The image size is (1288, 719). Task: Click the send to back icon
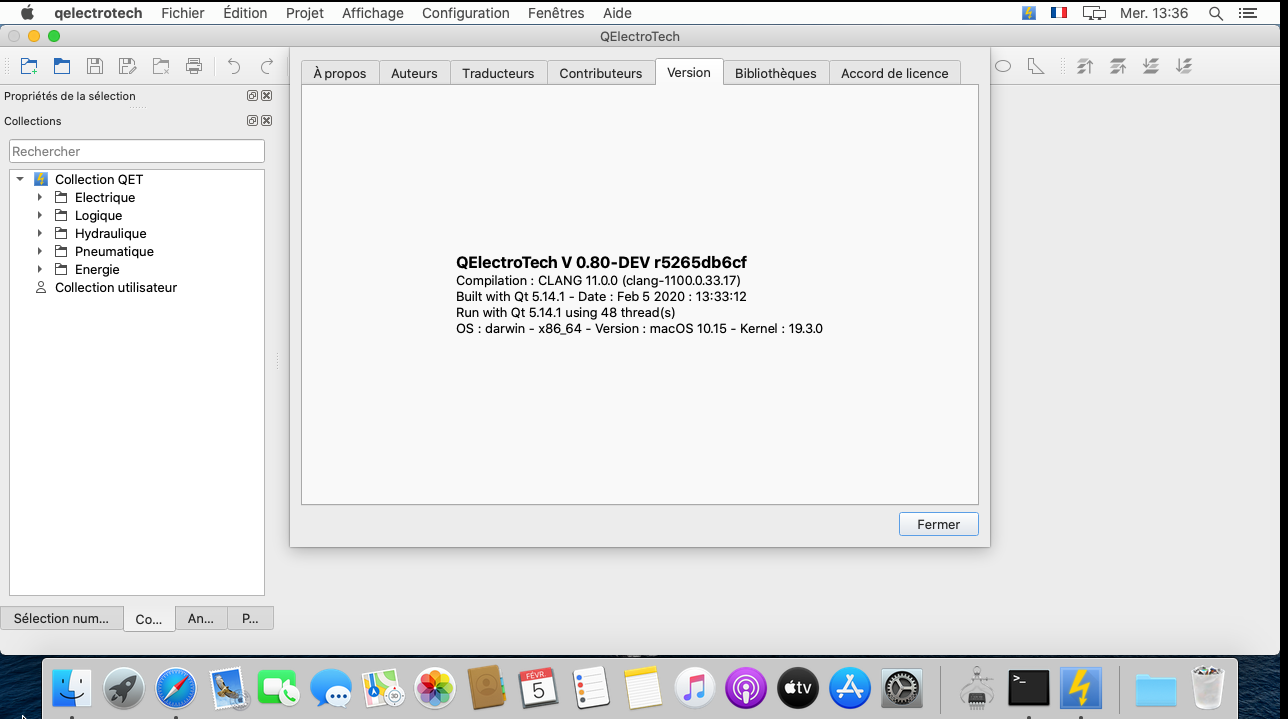pos(1184,66)
